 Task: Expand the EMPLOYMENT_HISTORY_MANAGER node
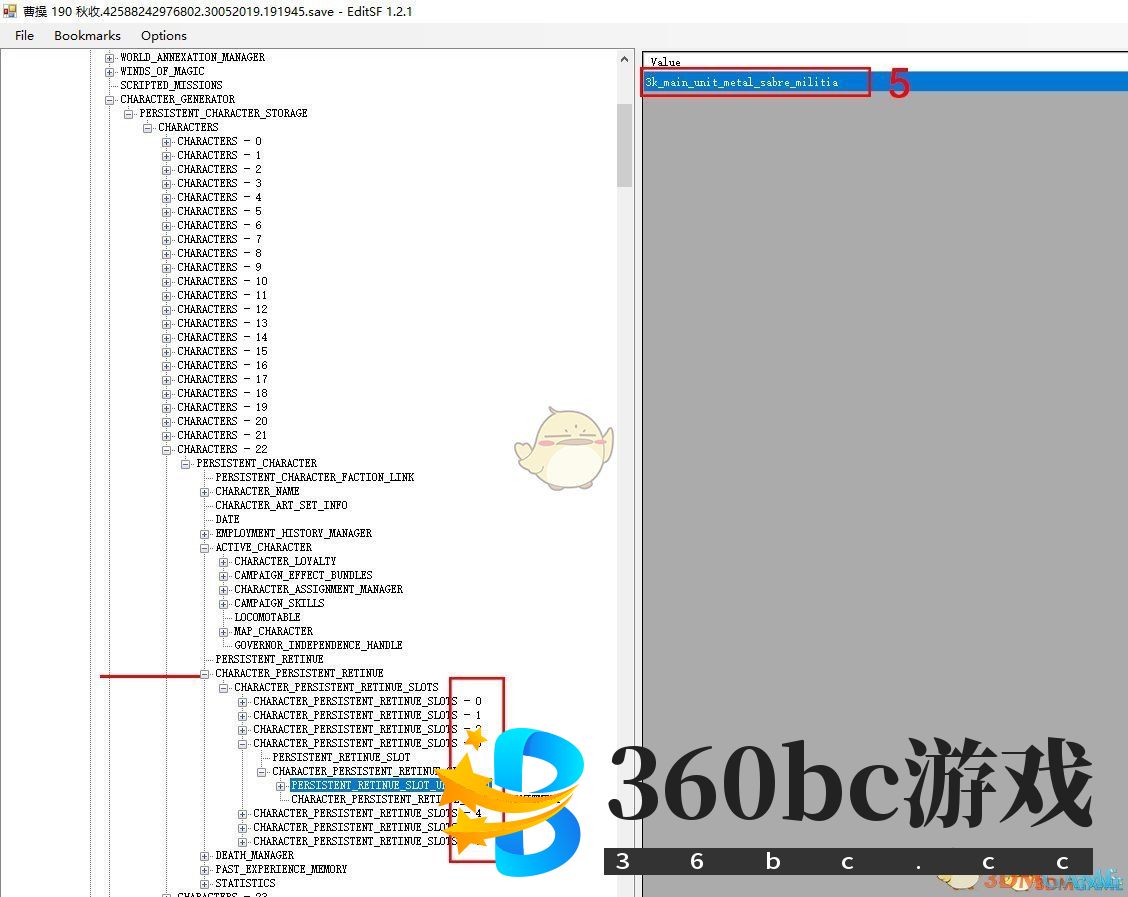tap(205, 534)
